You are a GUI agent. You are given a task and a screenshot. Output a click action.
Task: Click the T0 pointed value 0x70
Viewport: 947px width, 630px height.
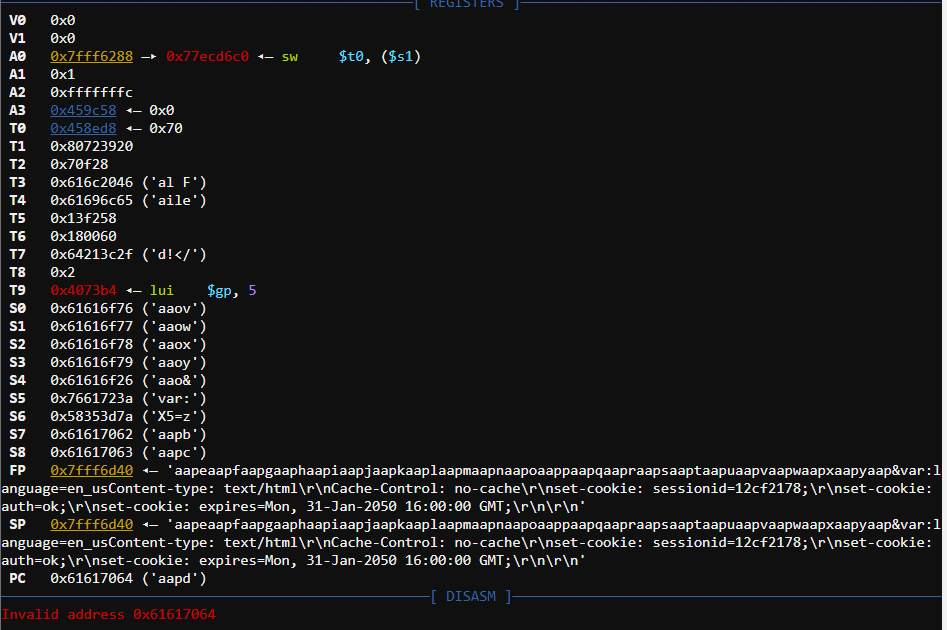(166, 129)
